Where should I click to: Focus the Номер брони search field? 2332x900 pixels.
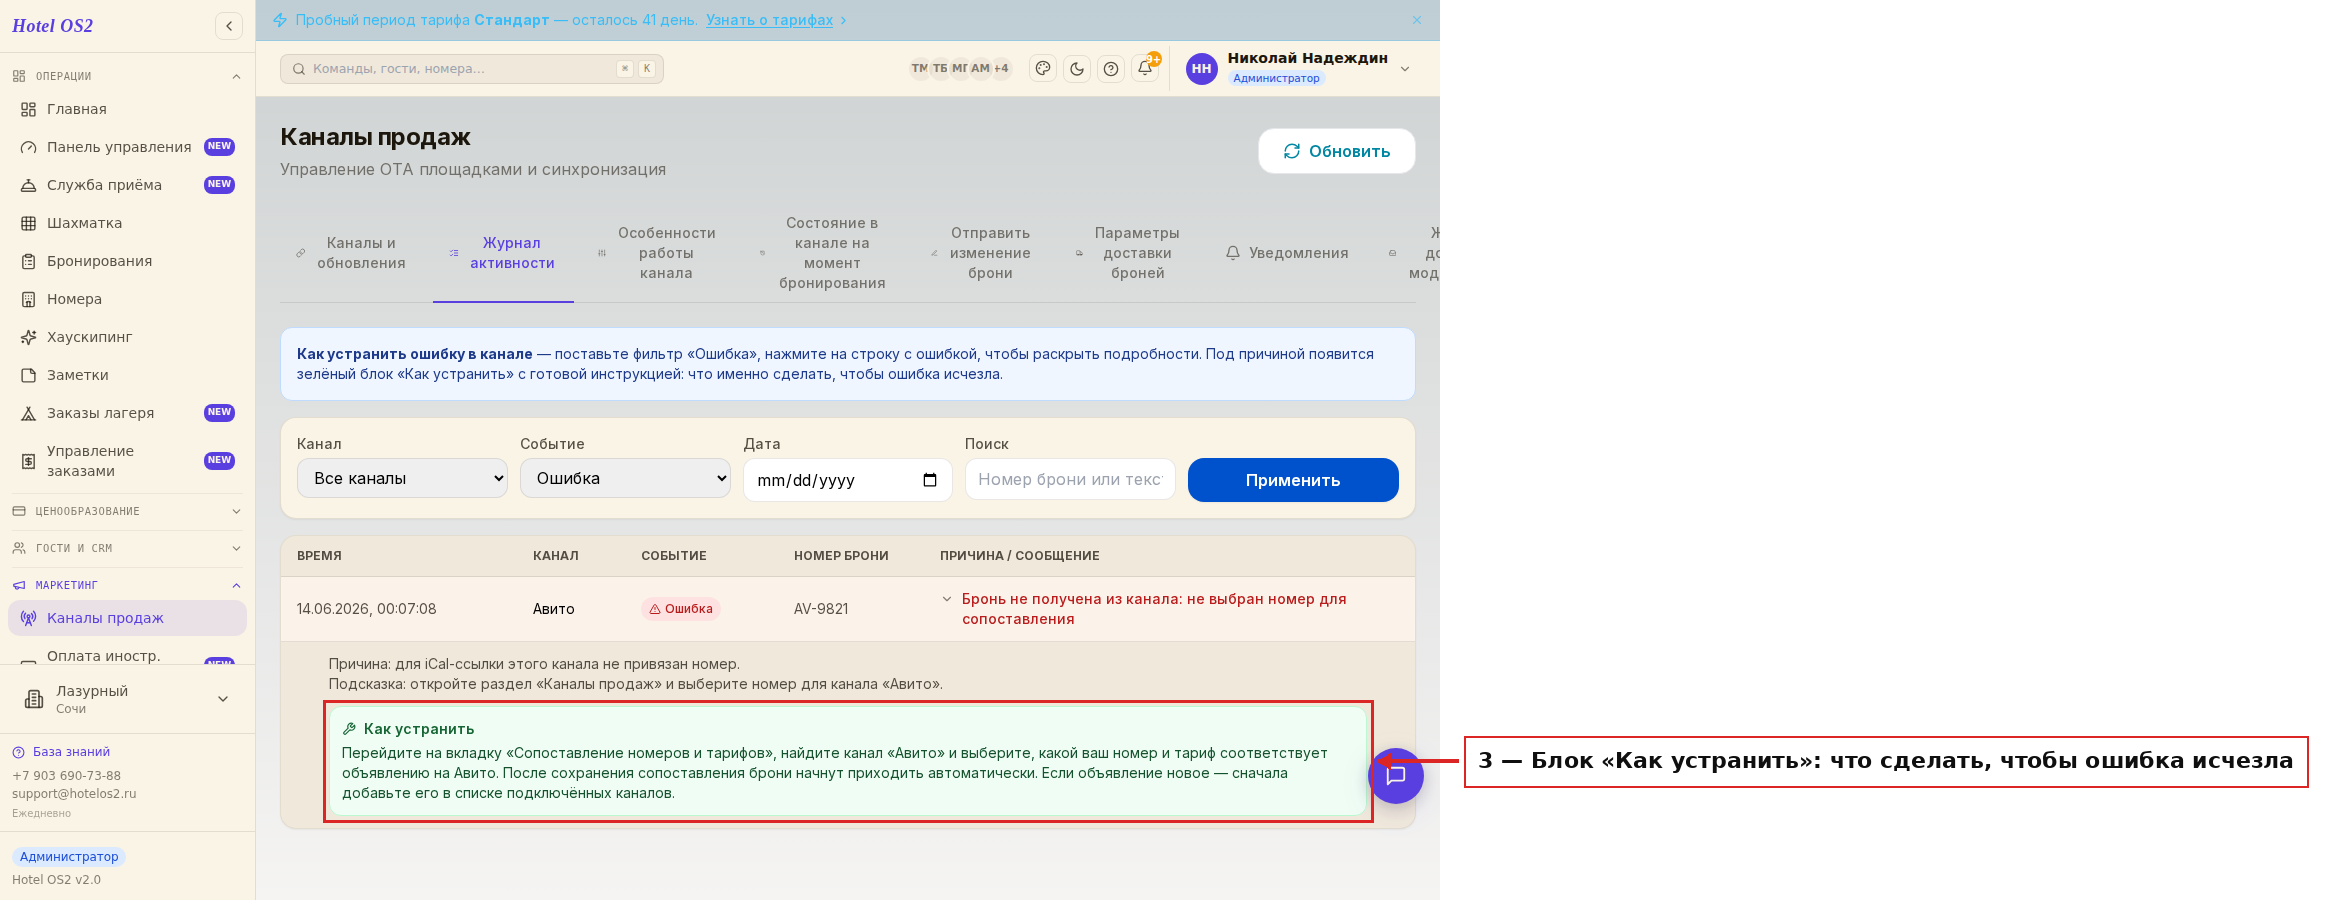(x=1070, y=479)
